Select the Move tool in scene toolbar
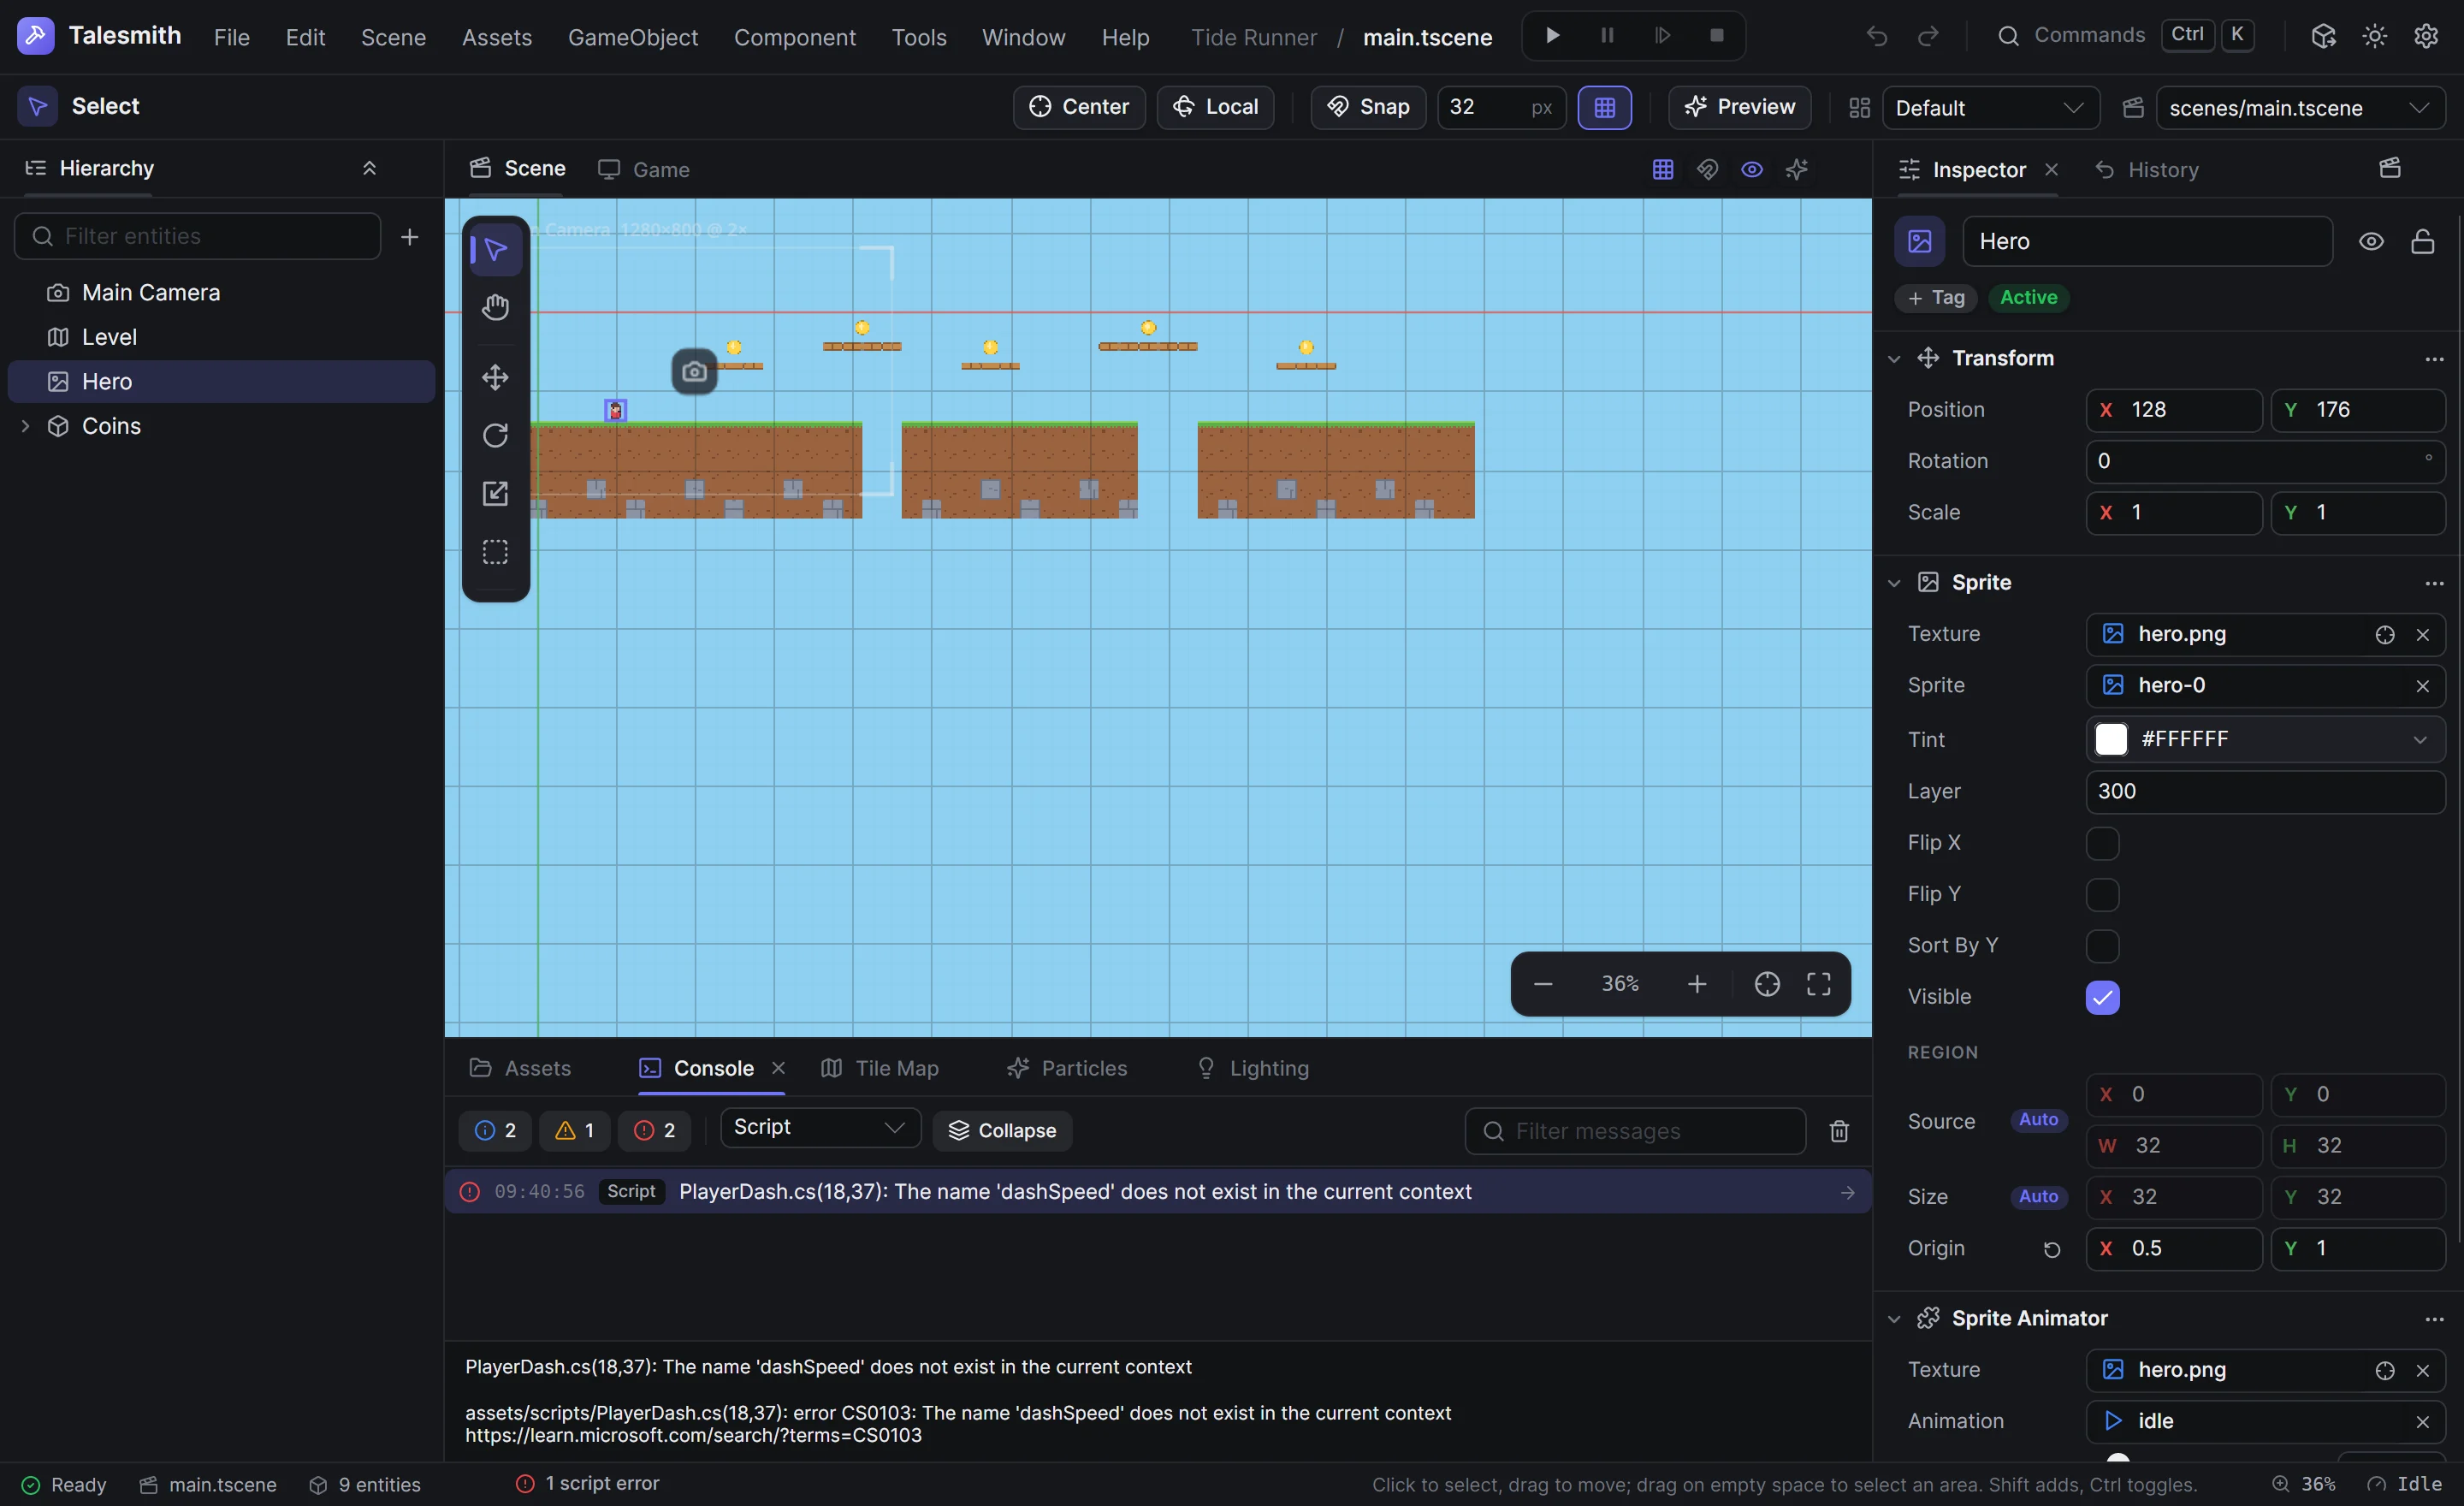The width and height of the screenshot is (2464, 1506). (x=495, y=377)
